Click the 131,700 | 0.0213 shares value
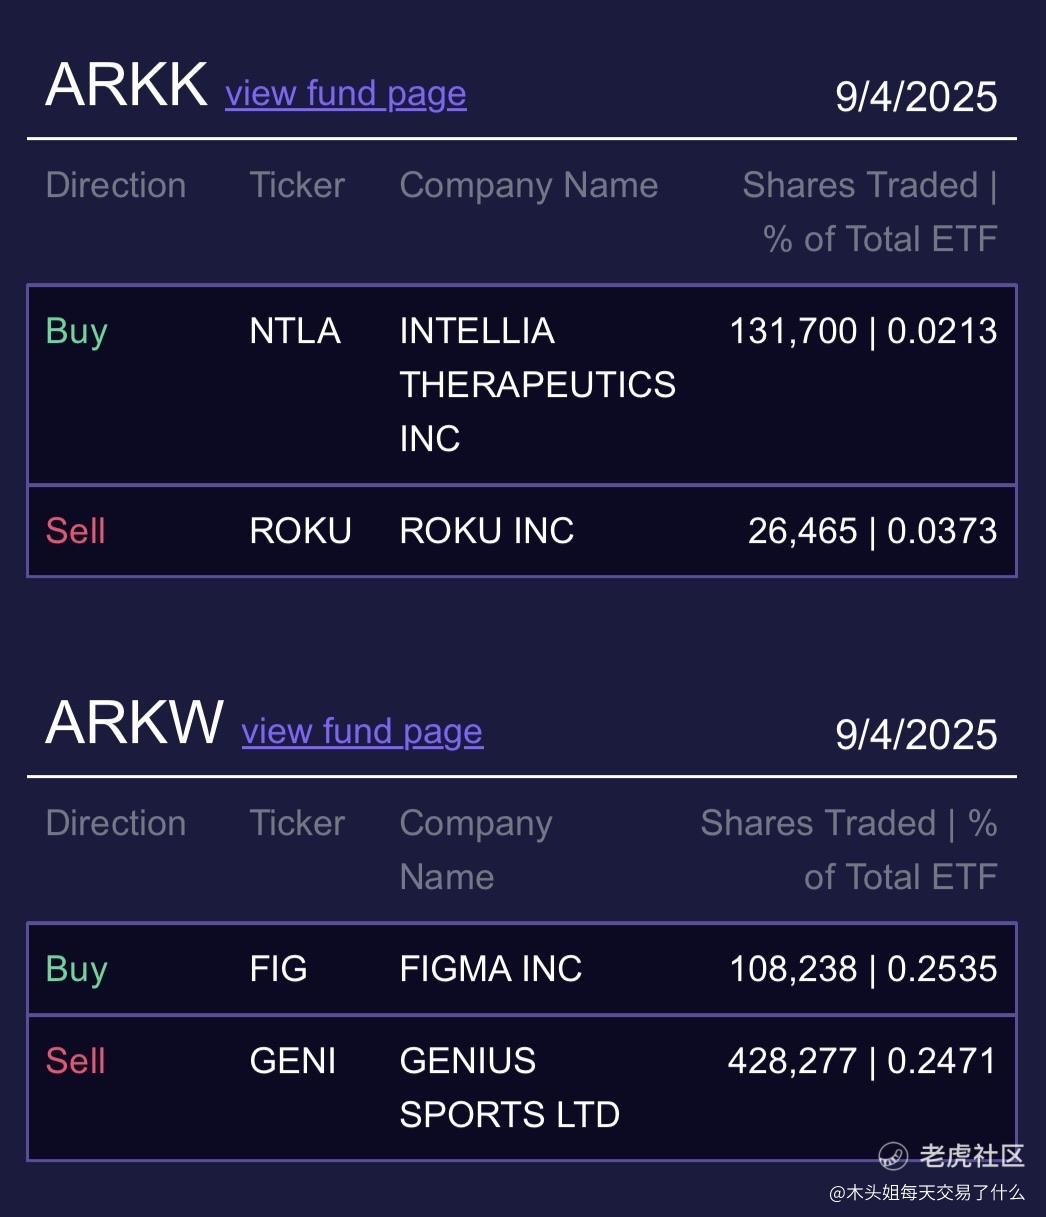 click(863, 331)
